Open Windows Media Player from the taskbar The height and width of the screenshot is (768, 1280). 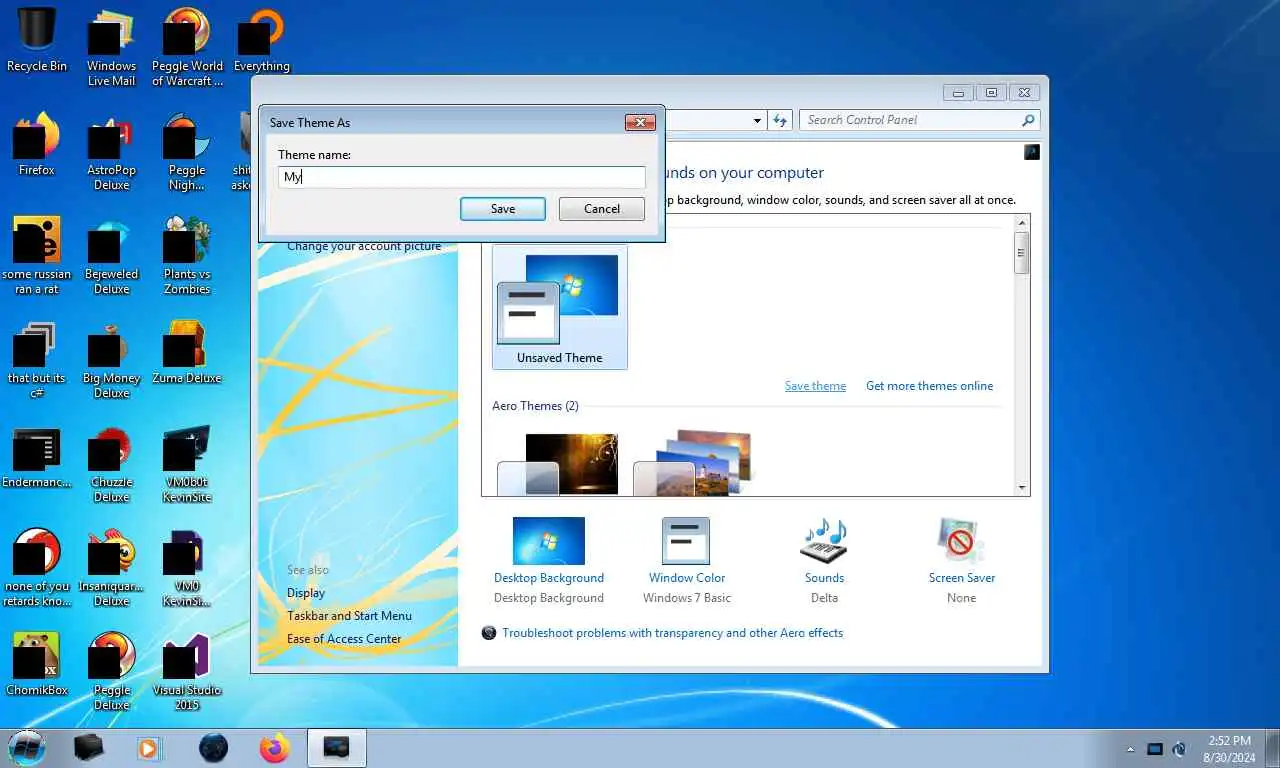click(x=148, y=747)
